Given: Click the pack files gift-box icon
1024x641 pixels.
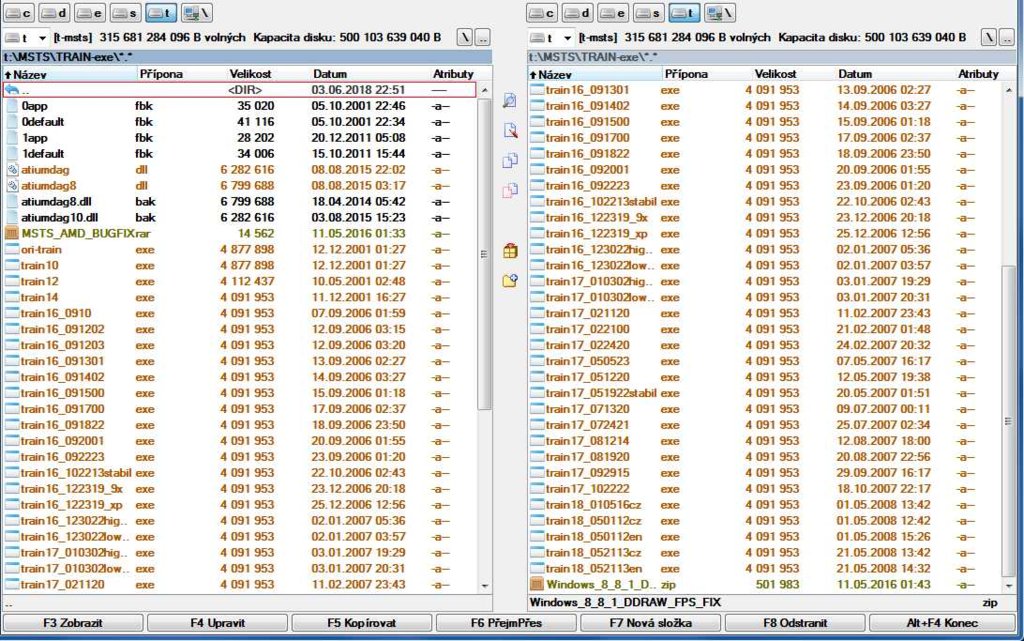Looking at the screenshot, I should (x=510, y=250).
